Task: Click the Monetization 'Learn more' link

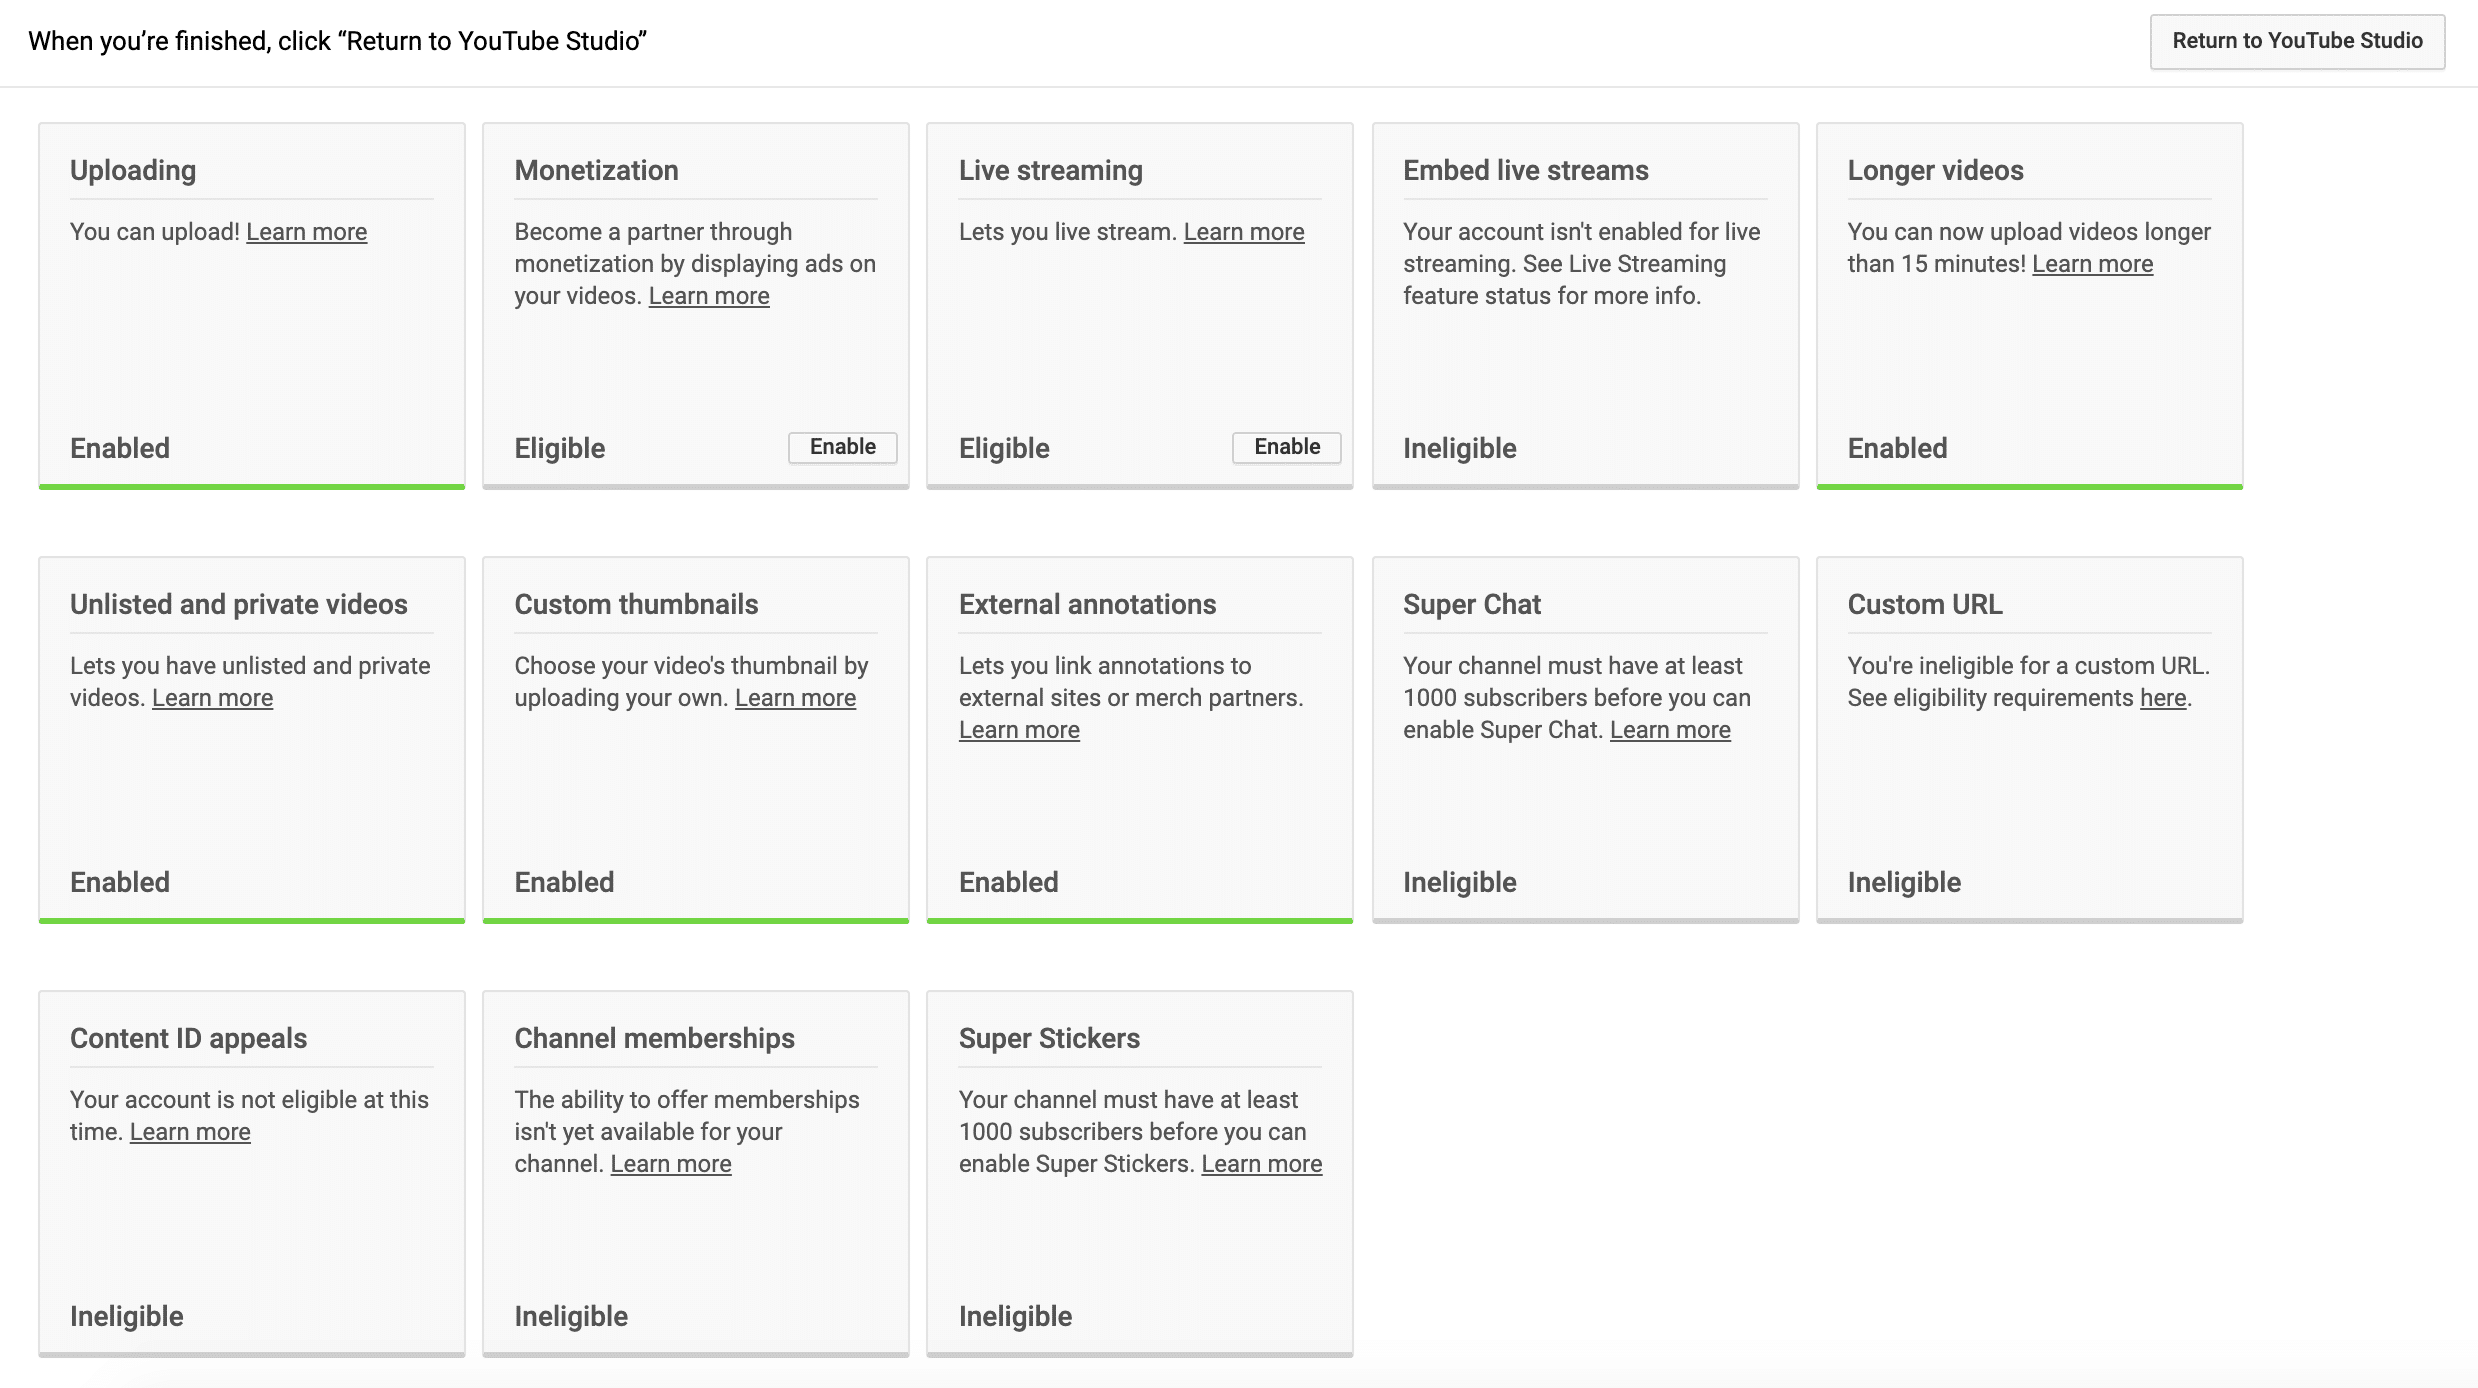Action: [x=708, y=296]
